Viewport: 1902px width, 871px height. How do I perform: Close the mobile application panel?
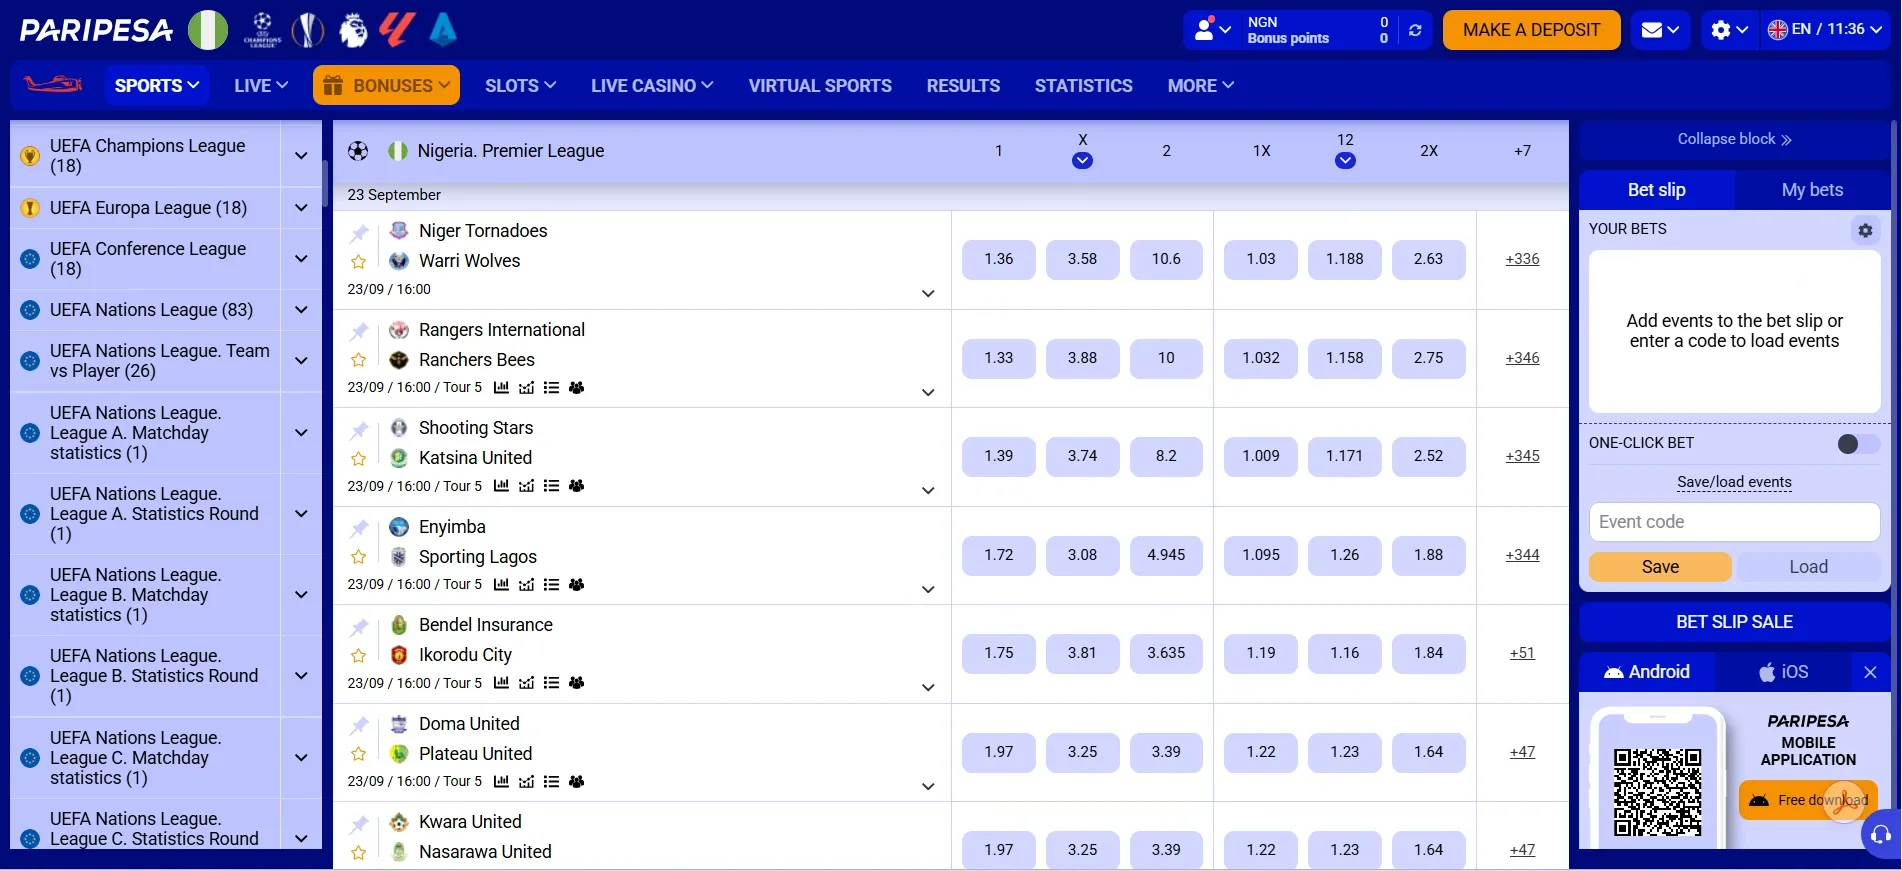1870,672
